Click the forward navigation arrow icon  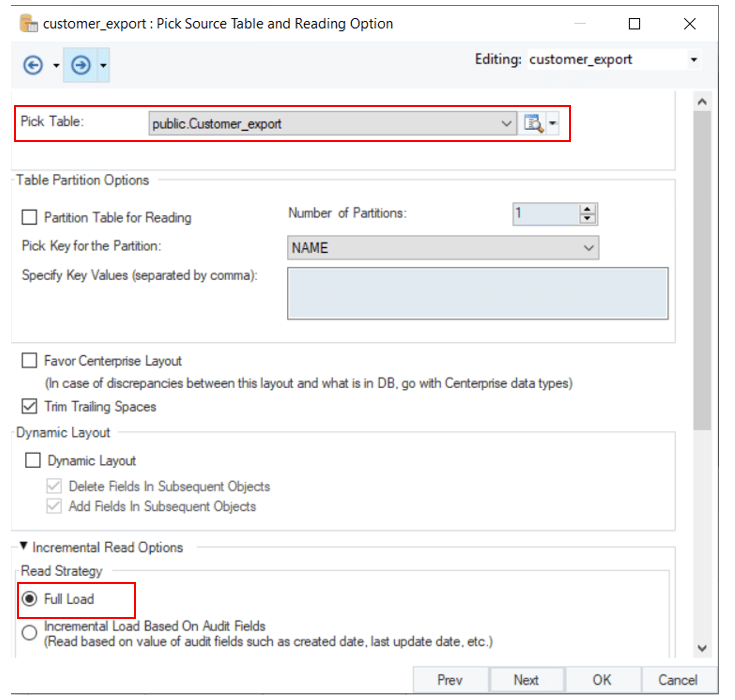(x=81, y=65)
